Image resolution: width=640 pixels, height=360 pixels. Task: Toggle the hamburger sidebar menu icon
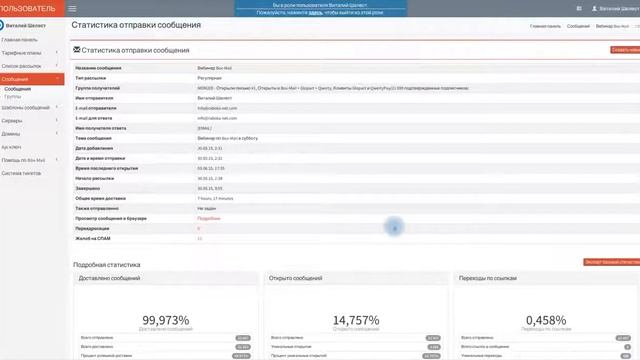[x=72, y=9]
